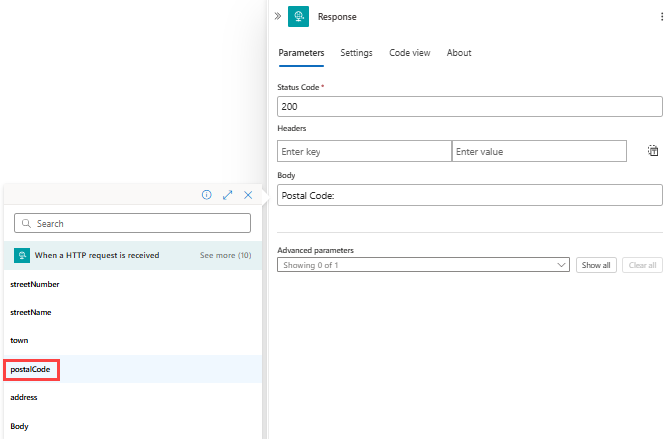
Task: Delete the header row with trash icon
Action: (x=652, y=151)
